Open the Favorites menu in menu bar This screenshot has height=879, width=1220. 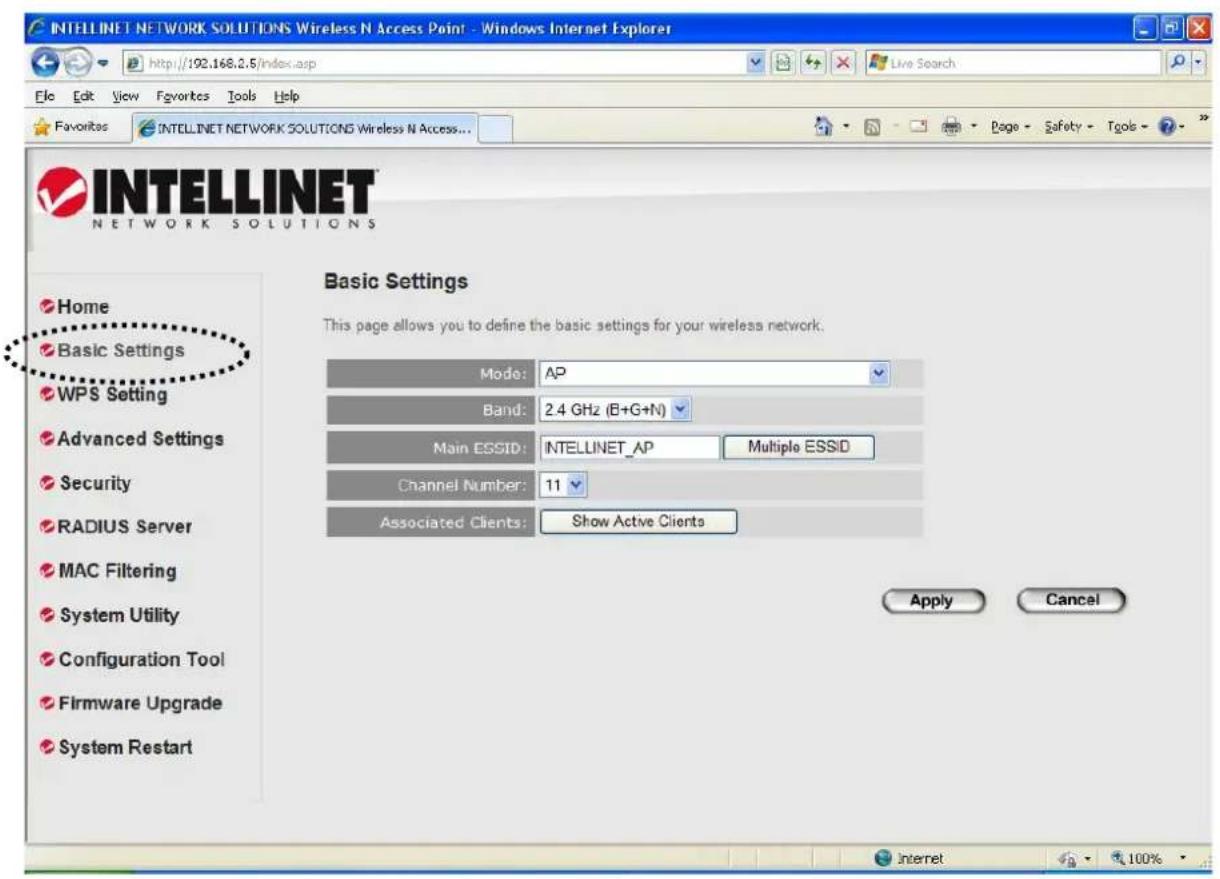tap(182, 95)
